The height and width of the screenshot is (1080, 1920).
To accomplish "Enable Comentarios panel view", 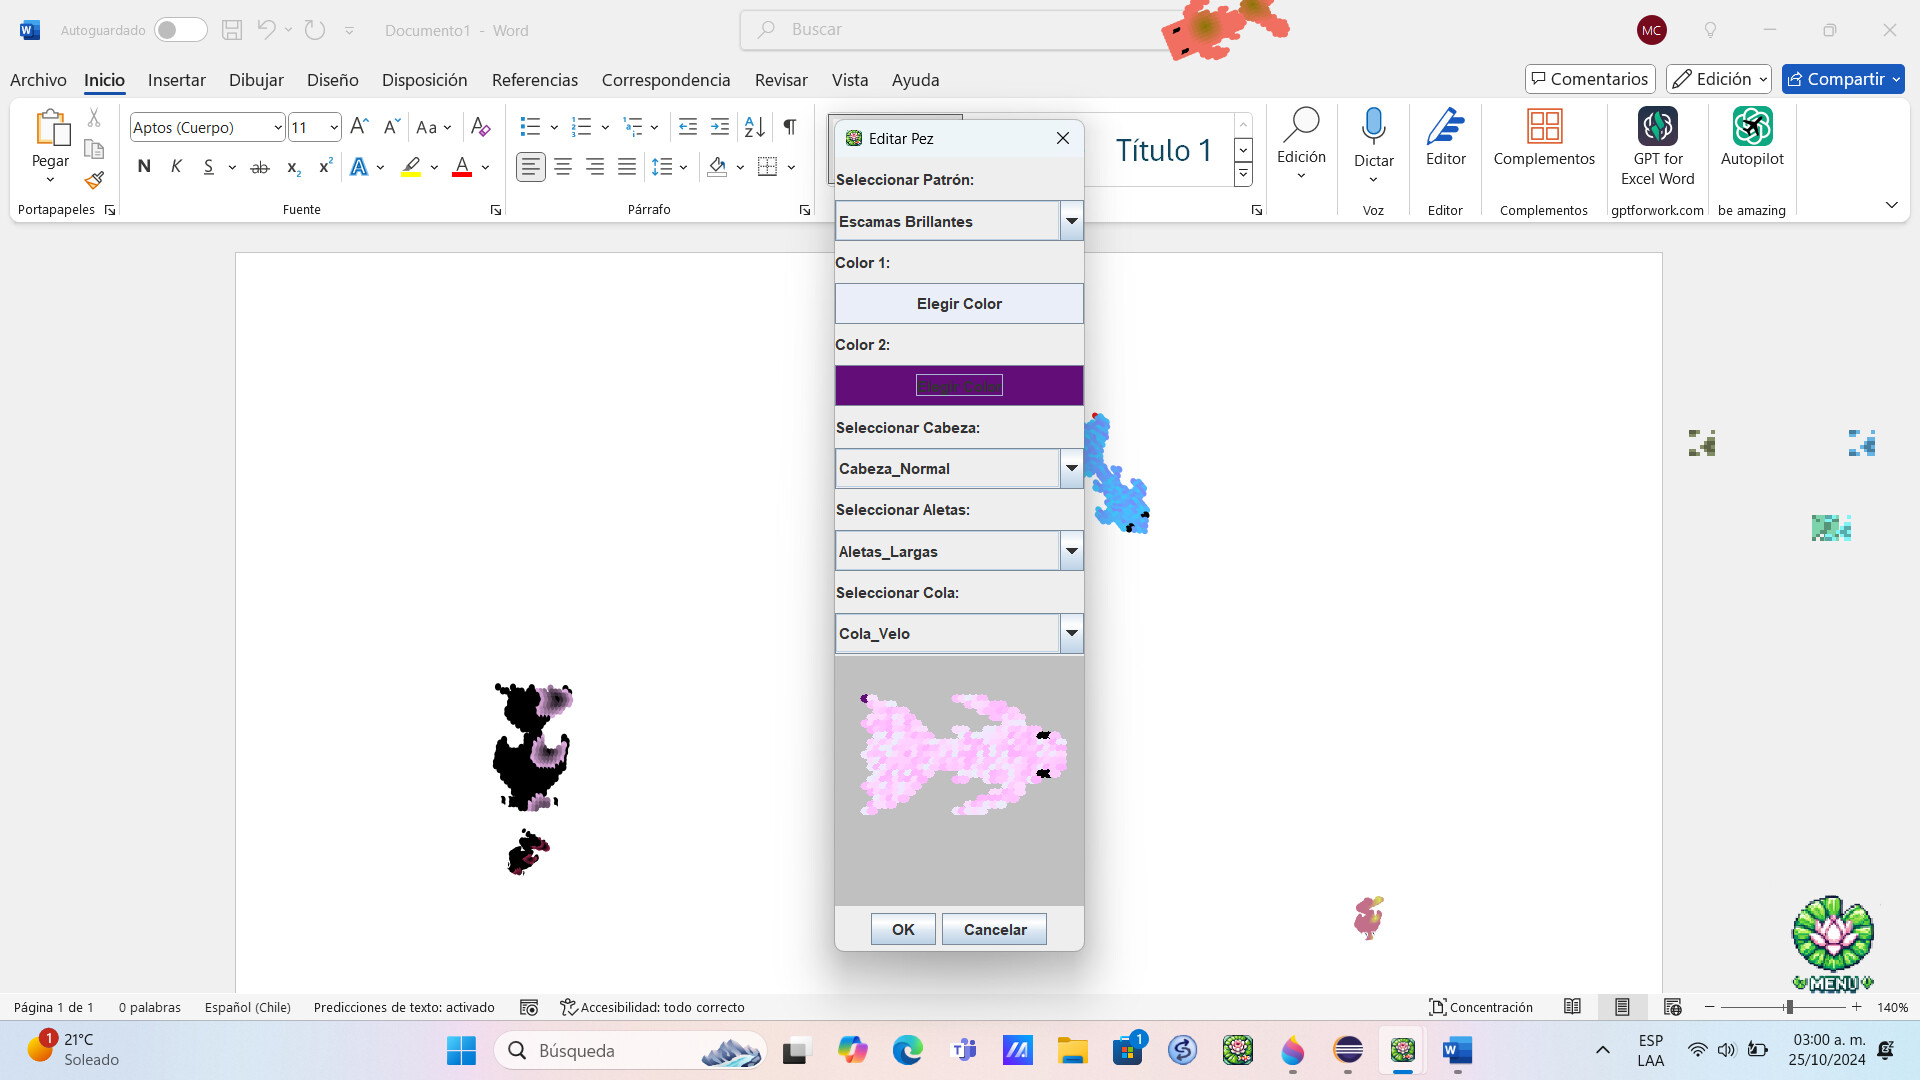I will coord(1590,79).
